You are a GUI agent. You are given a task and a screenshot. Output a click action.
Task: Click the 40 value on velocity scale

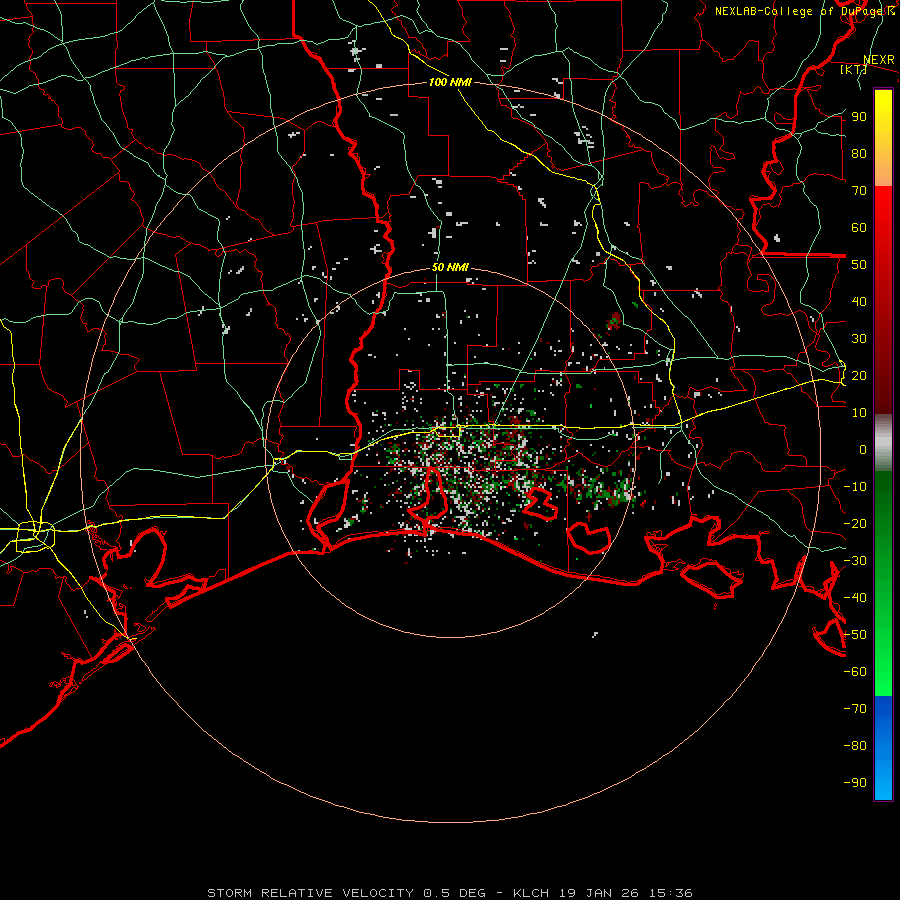point(859,301)
